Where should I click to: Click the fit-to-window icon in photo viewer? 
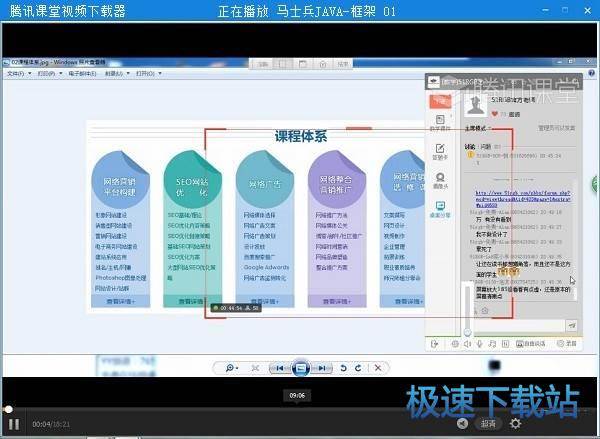(256, 368)
